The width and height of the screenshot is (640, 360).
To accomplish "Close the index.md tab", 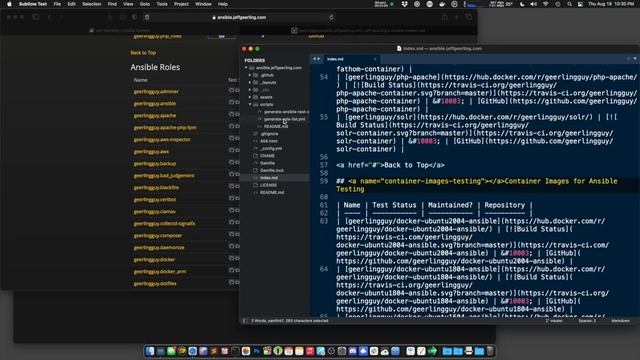I will pyautogui.click(x=375, y=59).
